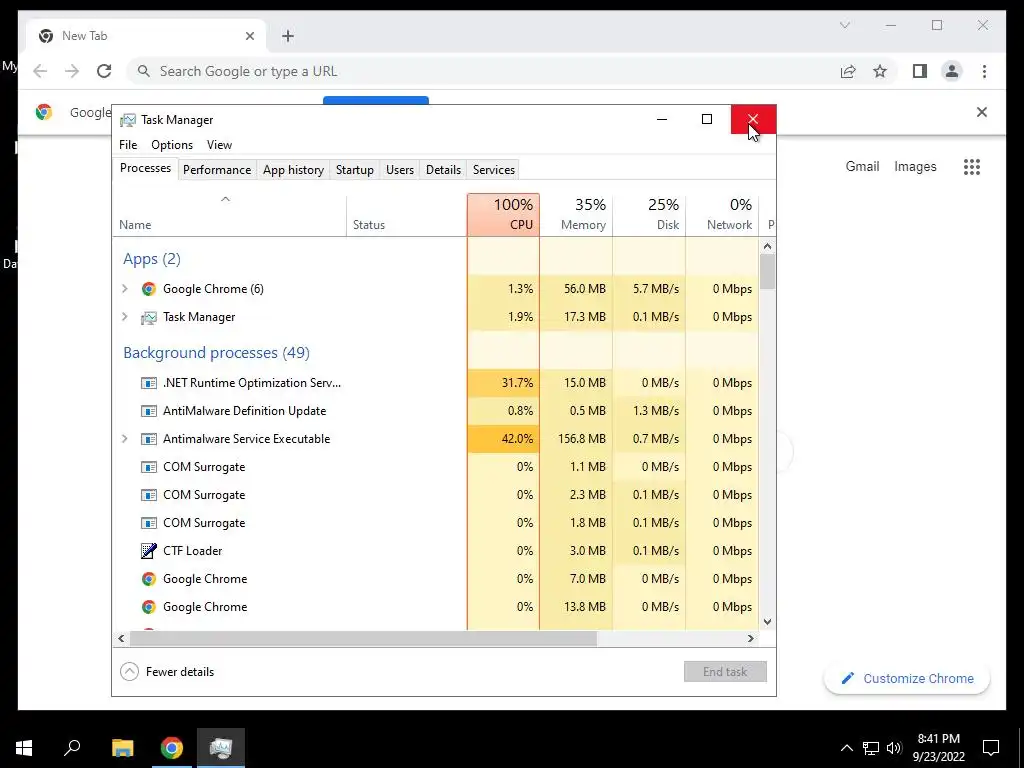Reload the page in Chrome

coord(104,71)
